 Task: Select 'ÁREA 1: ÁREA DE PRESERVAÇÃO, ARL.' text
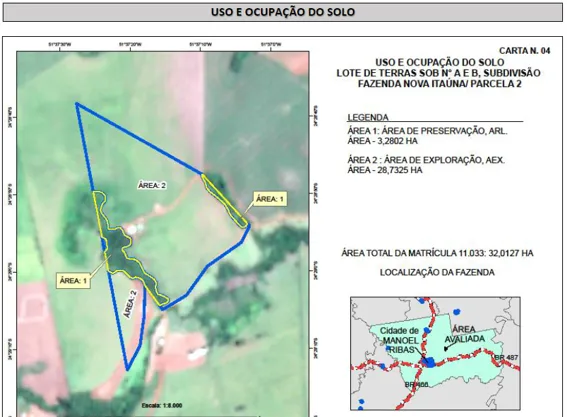pos(427,131)
